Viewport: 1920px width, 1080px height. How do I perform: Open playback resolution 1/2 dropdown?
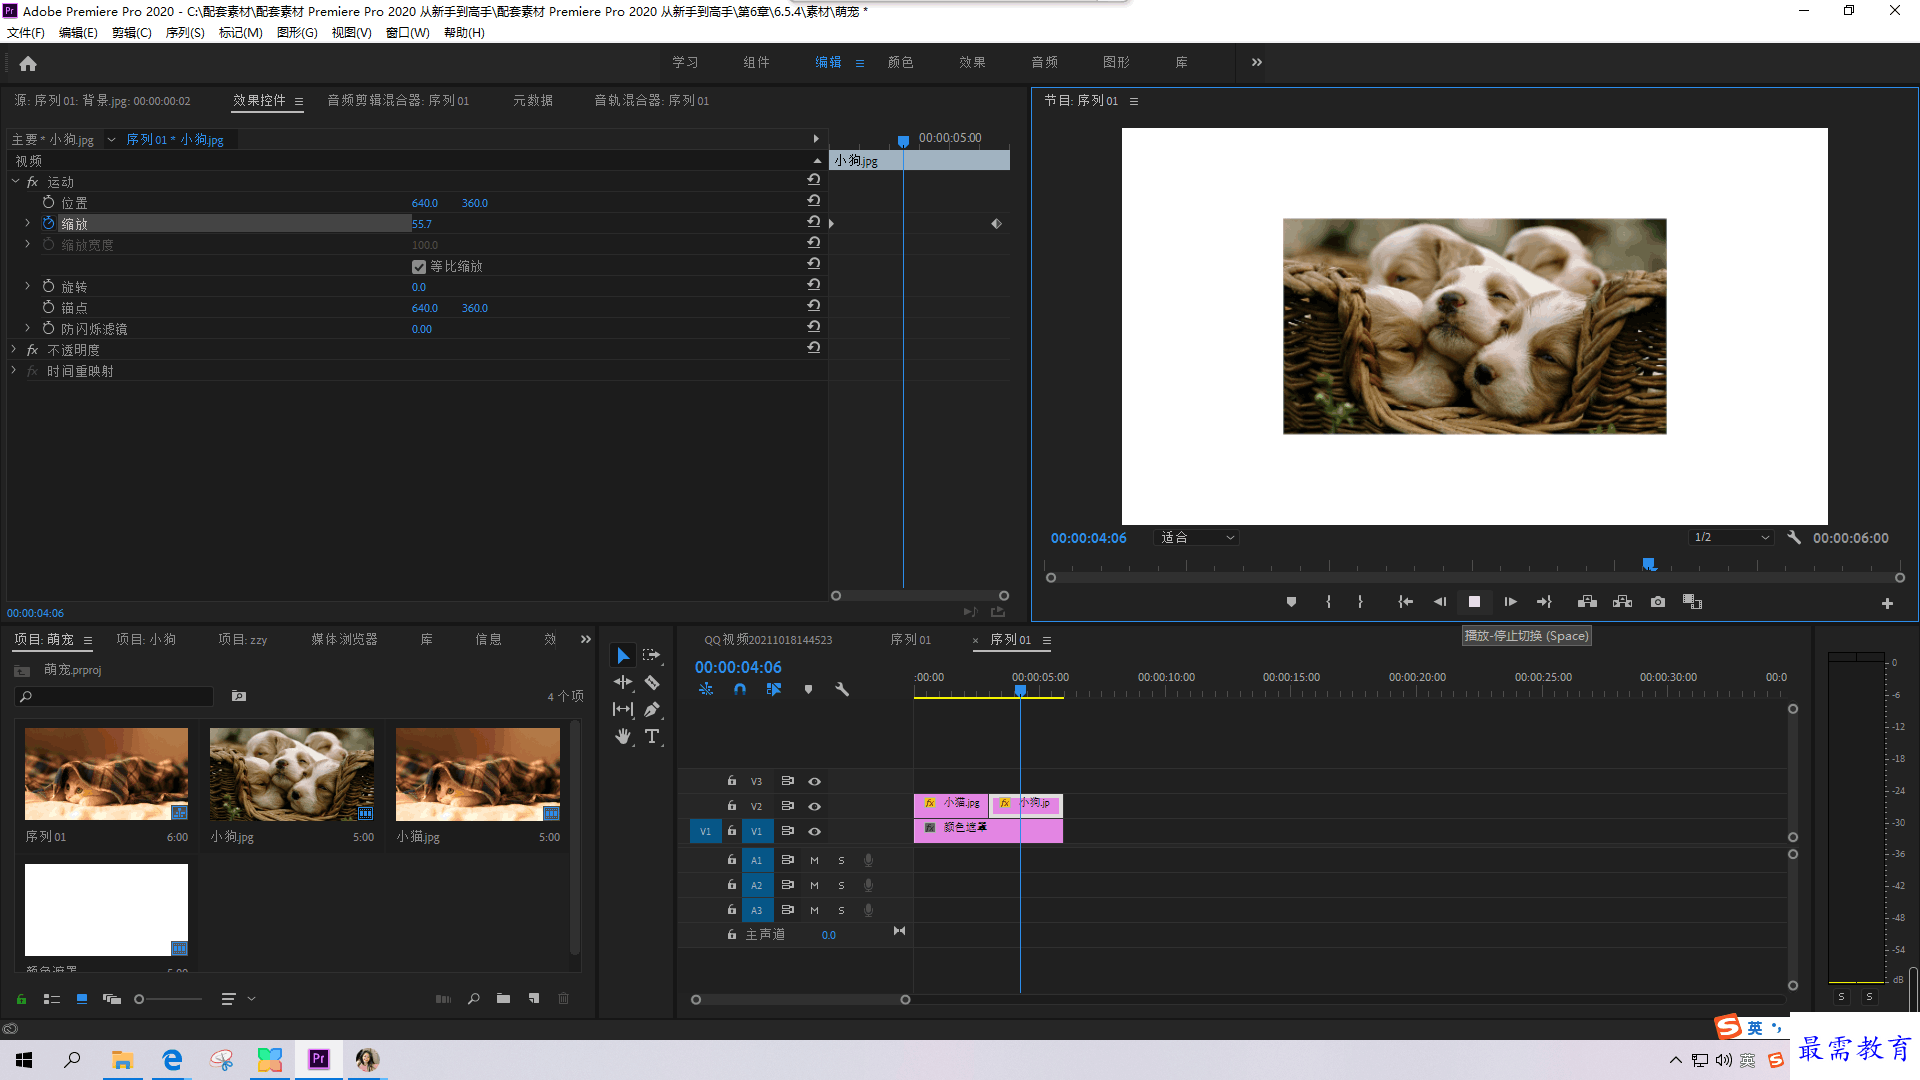pyautogui.click(x=1731, y=537)
